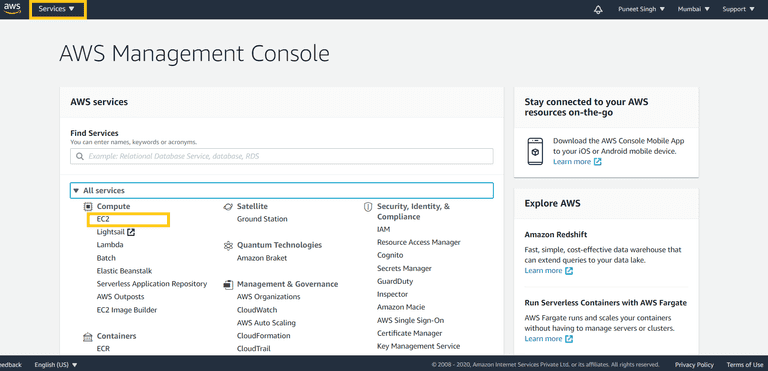
Task: Click Run Serverless Containers with AWS Fargate heading
Action: (x=605, y=303)
